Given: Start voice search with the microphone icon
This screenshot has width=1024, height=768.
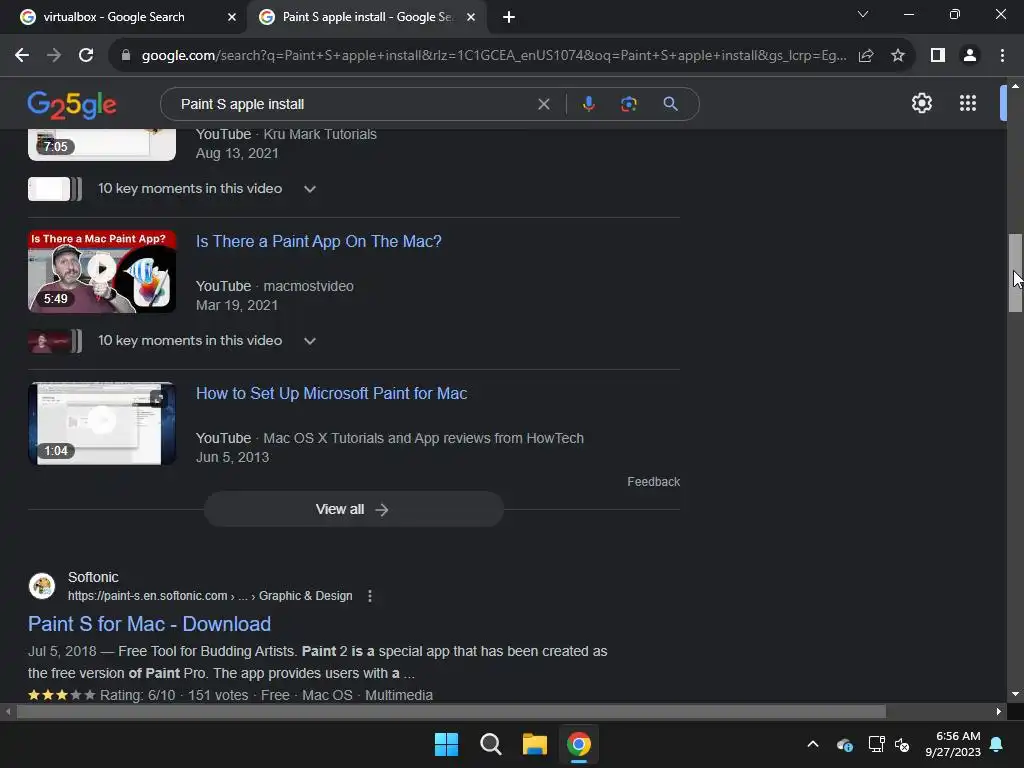Looking at the screenshot, I should coord(588,104).
